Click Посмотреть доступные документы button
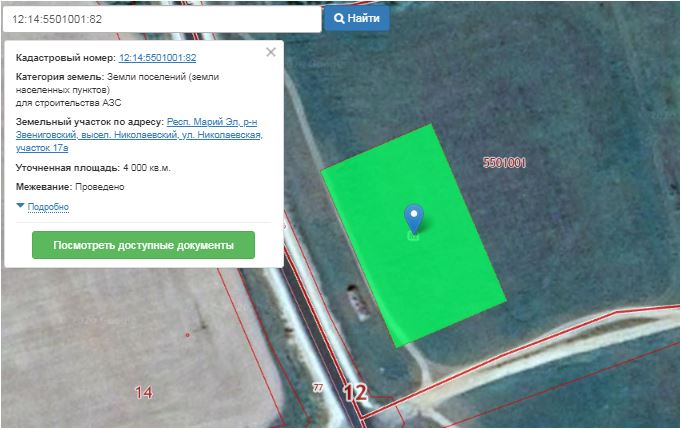Viewport: 681px width, 429px height. click(x=143, y=245)
